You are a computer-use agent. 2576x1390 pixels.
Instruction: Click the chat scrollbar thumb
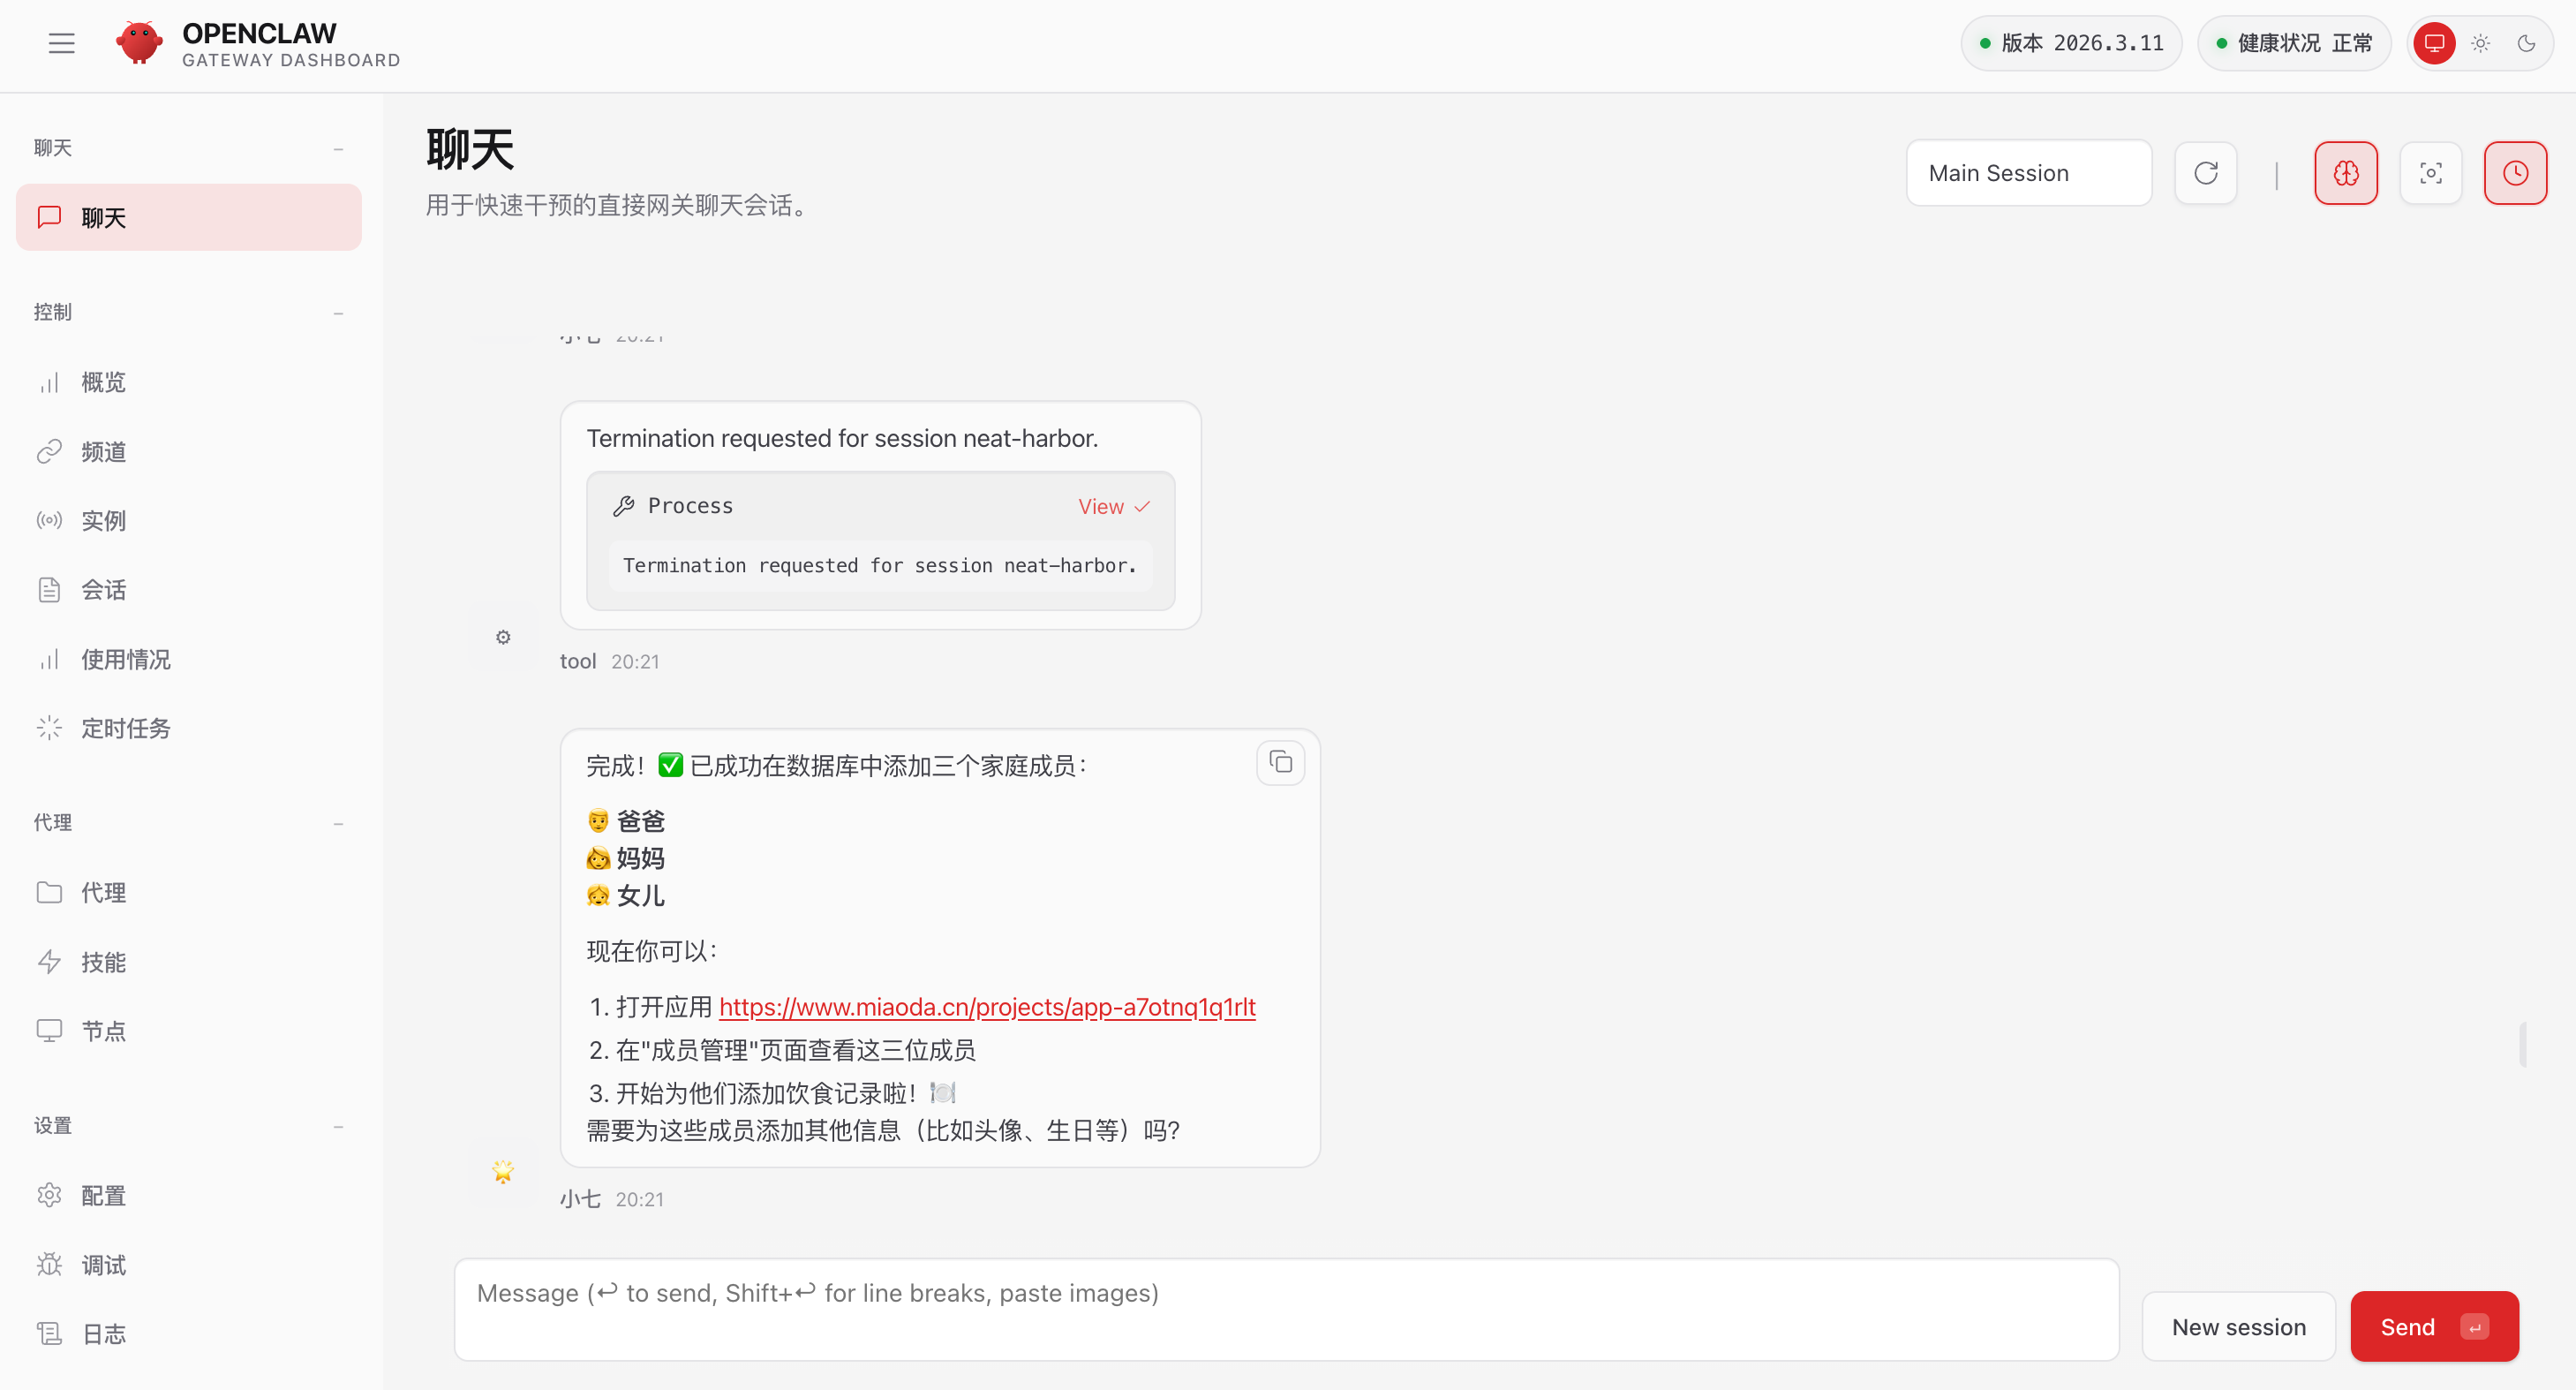click(2522, 1043)
